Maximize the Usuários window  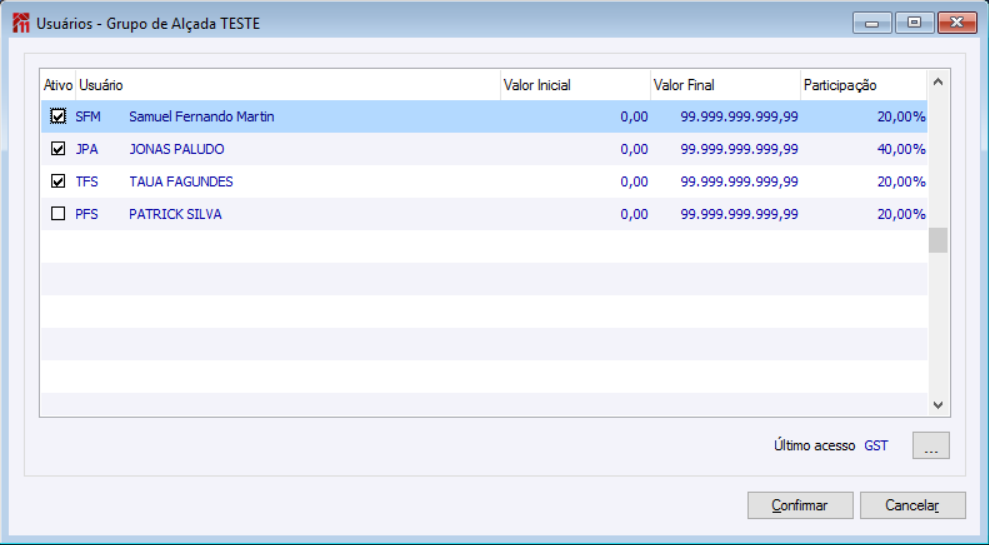coord(914,23)
